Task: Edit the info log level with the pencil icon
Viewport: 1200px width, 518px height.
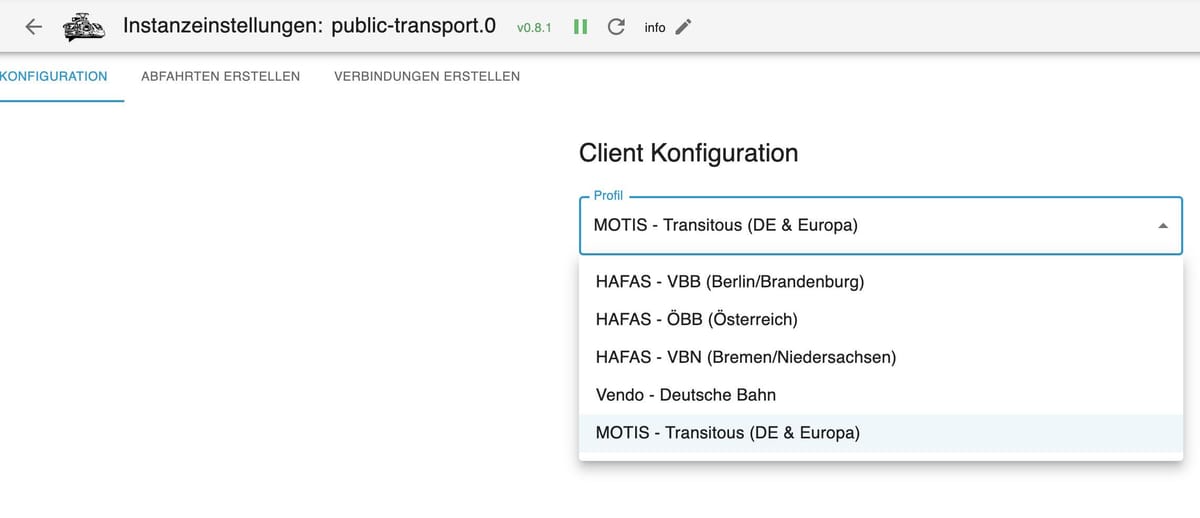Action: [x=683, y=27]
